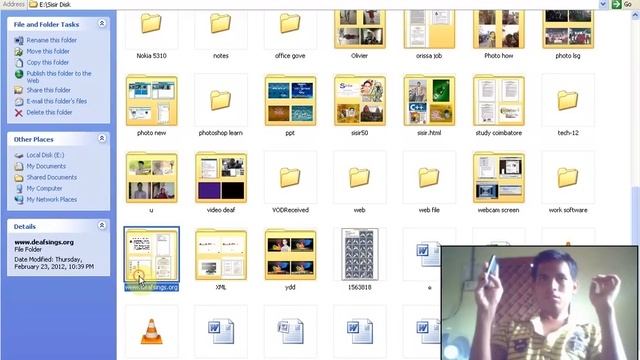Screen dimensions: 640x360
Task: Select the work software folder
Action: pyautogui.click(x=568, y=178)
